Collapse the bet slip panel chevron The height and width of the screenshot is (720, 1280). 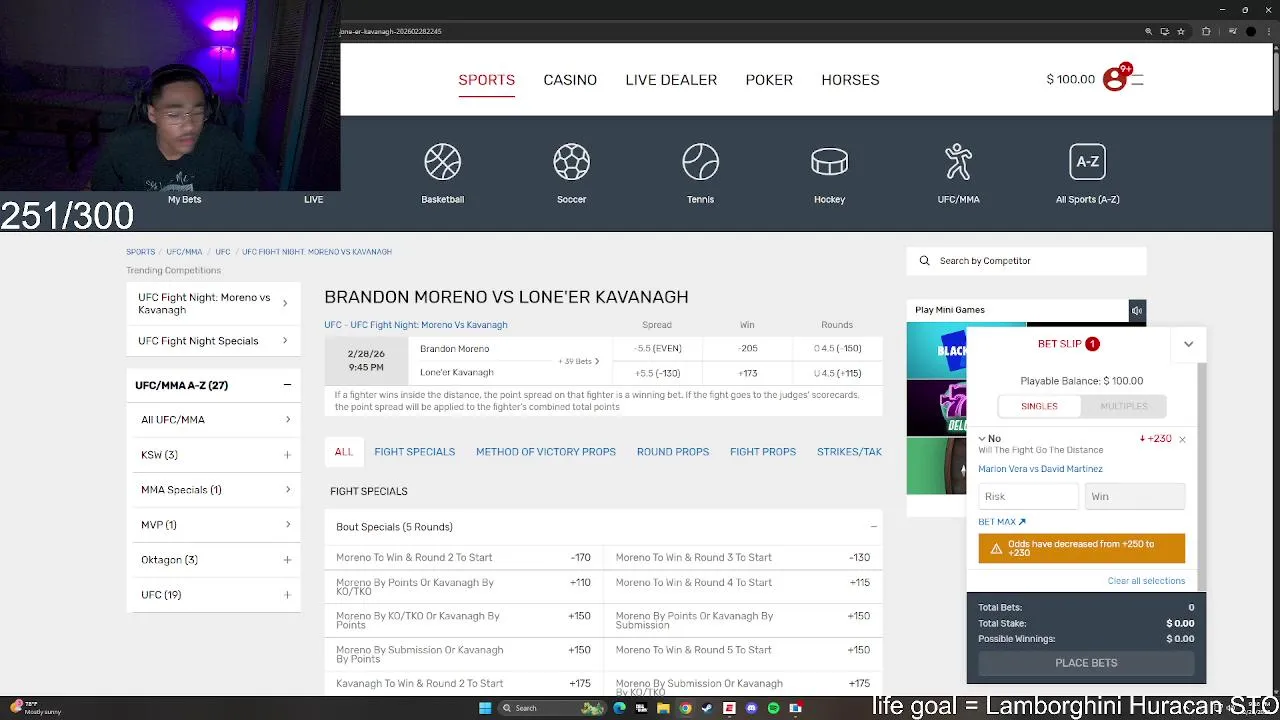click(1188, 344)
